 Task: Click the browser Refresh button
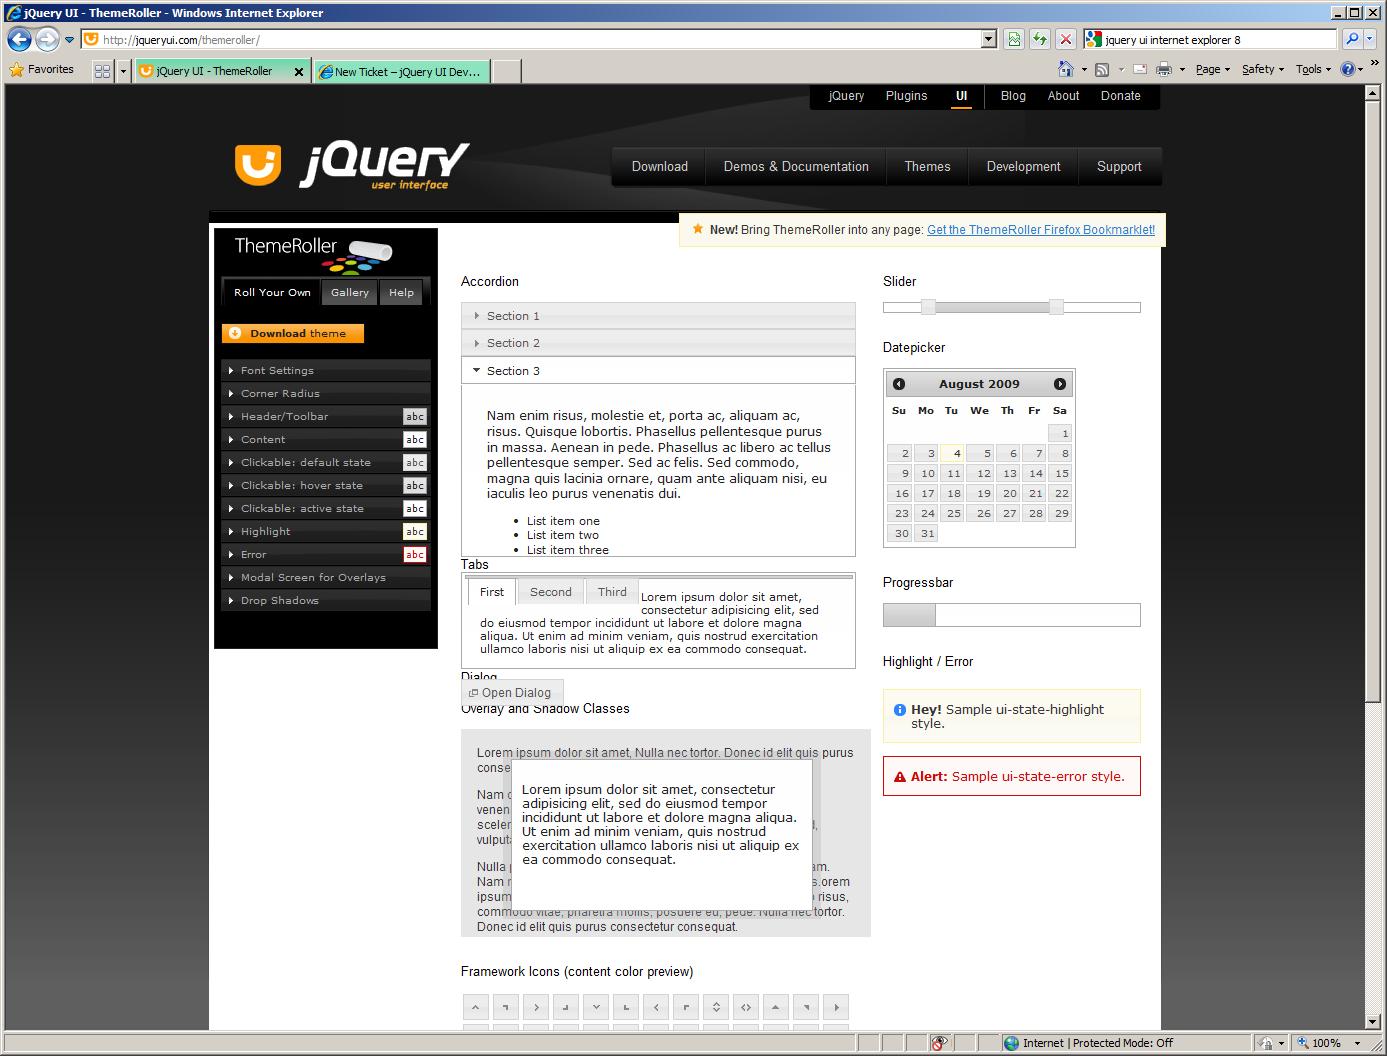pyautogui.click(x=1040, y=39)
